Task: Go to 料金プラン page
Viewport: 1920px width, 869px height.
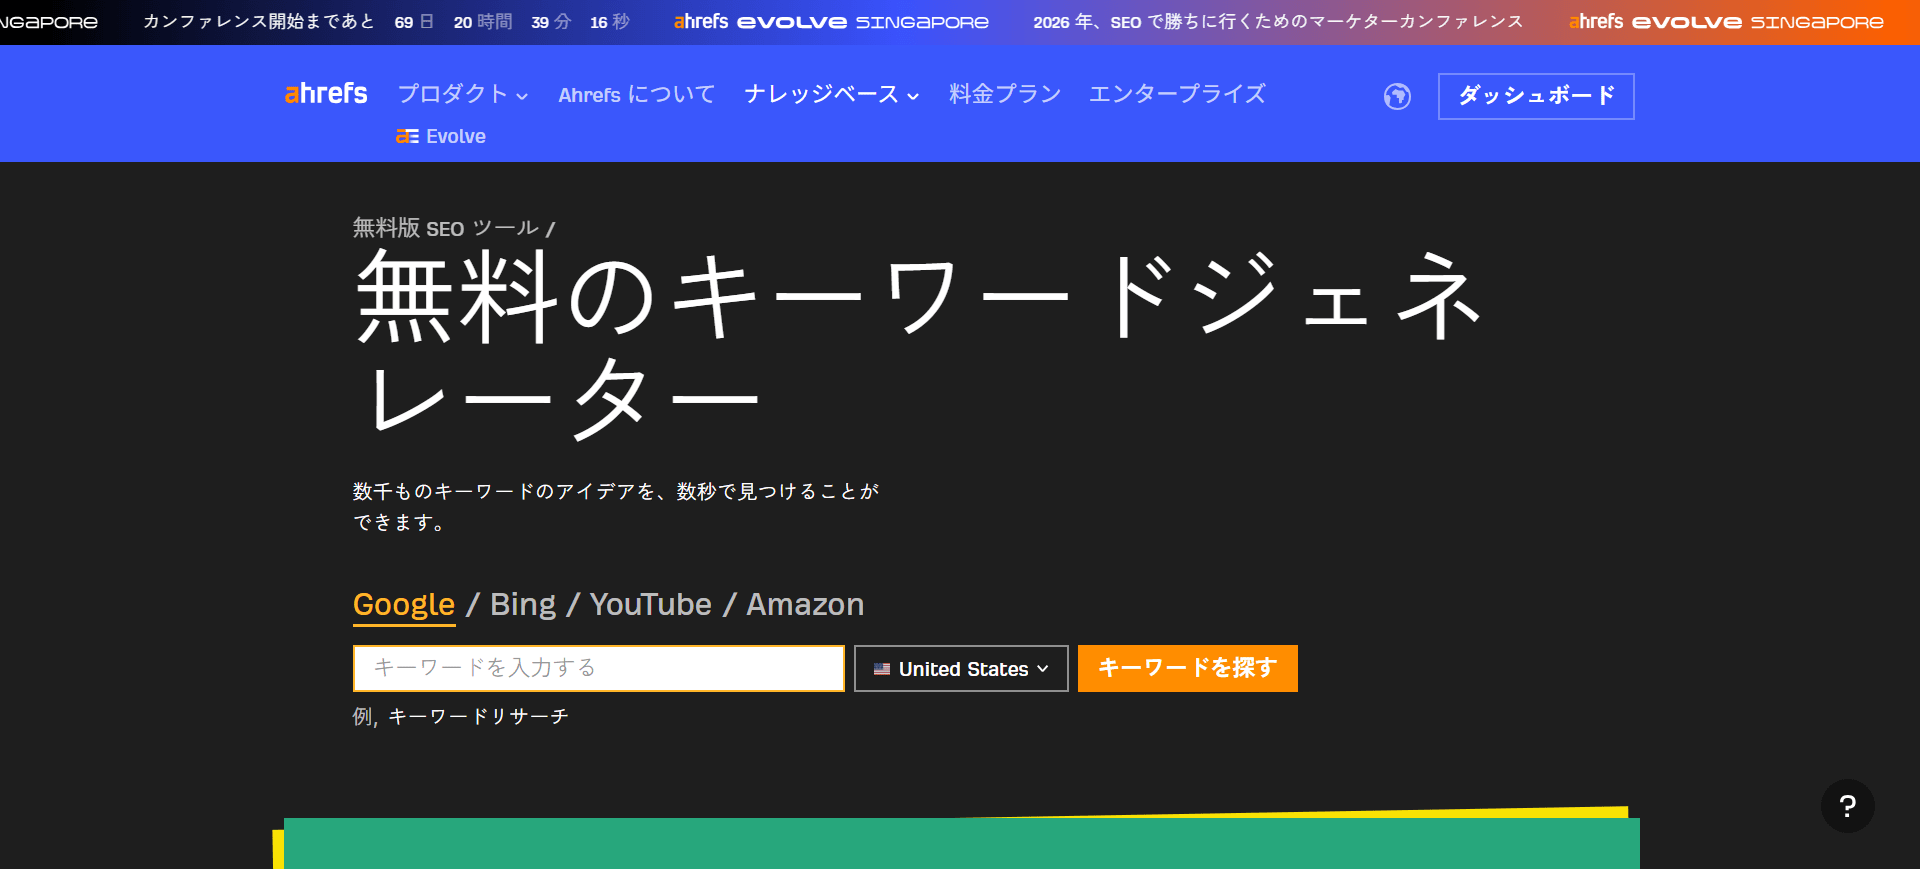Action: [x=1005, y=94]
